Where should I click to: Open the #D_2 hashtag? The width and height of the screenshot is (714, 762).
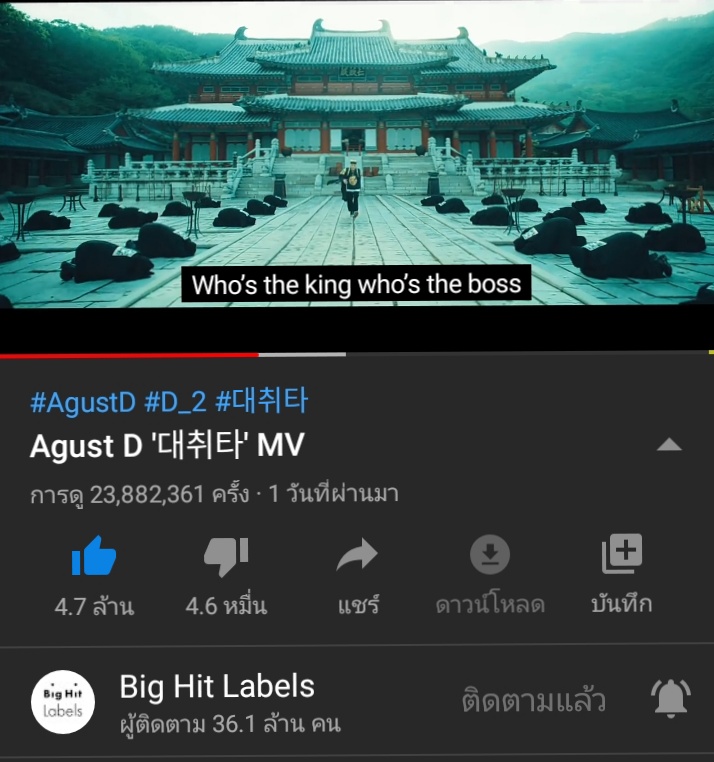pyautogui.click(x=175, y=402)
